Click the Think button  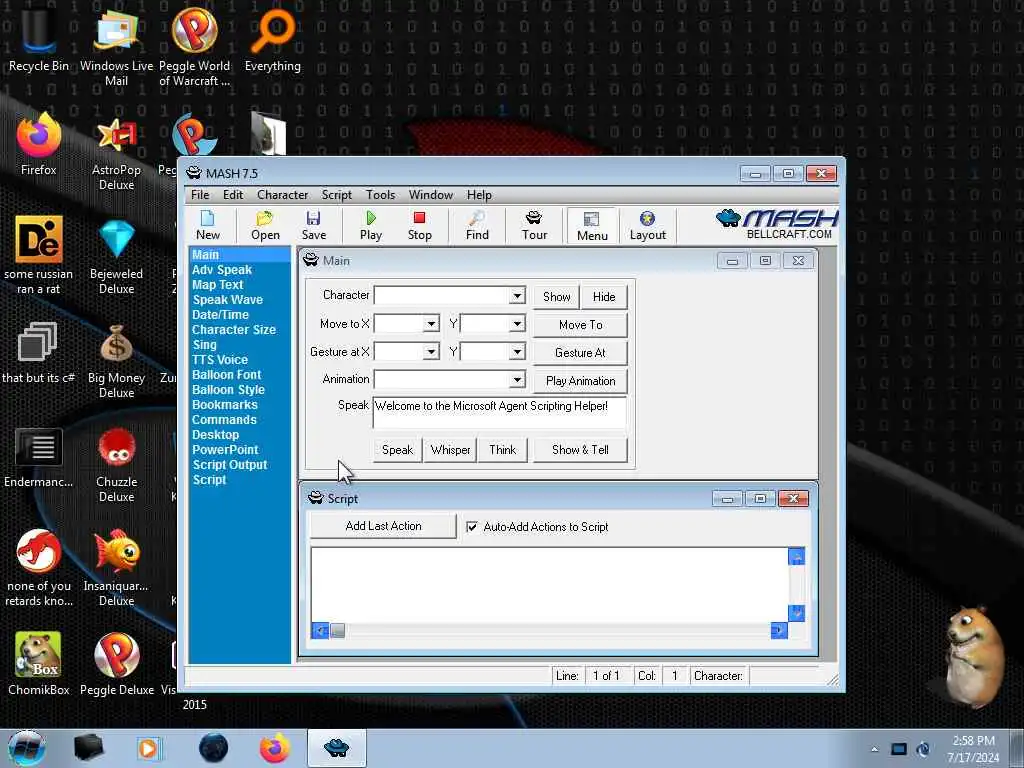pyautogui.click(x=502, y=450)
